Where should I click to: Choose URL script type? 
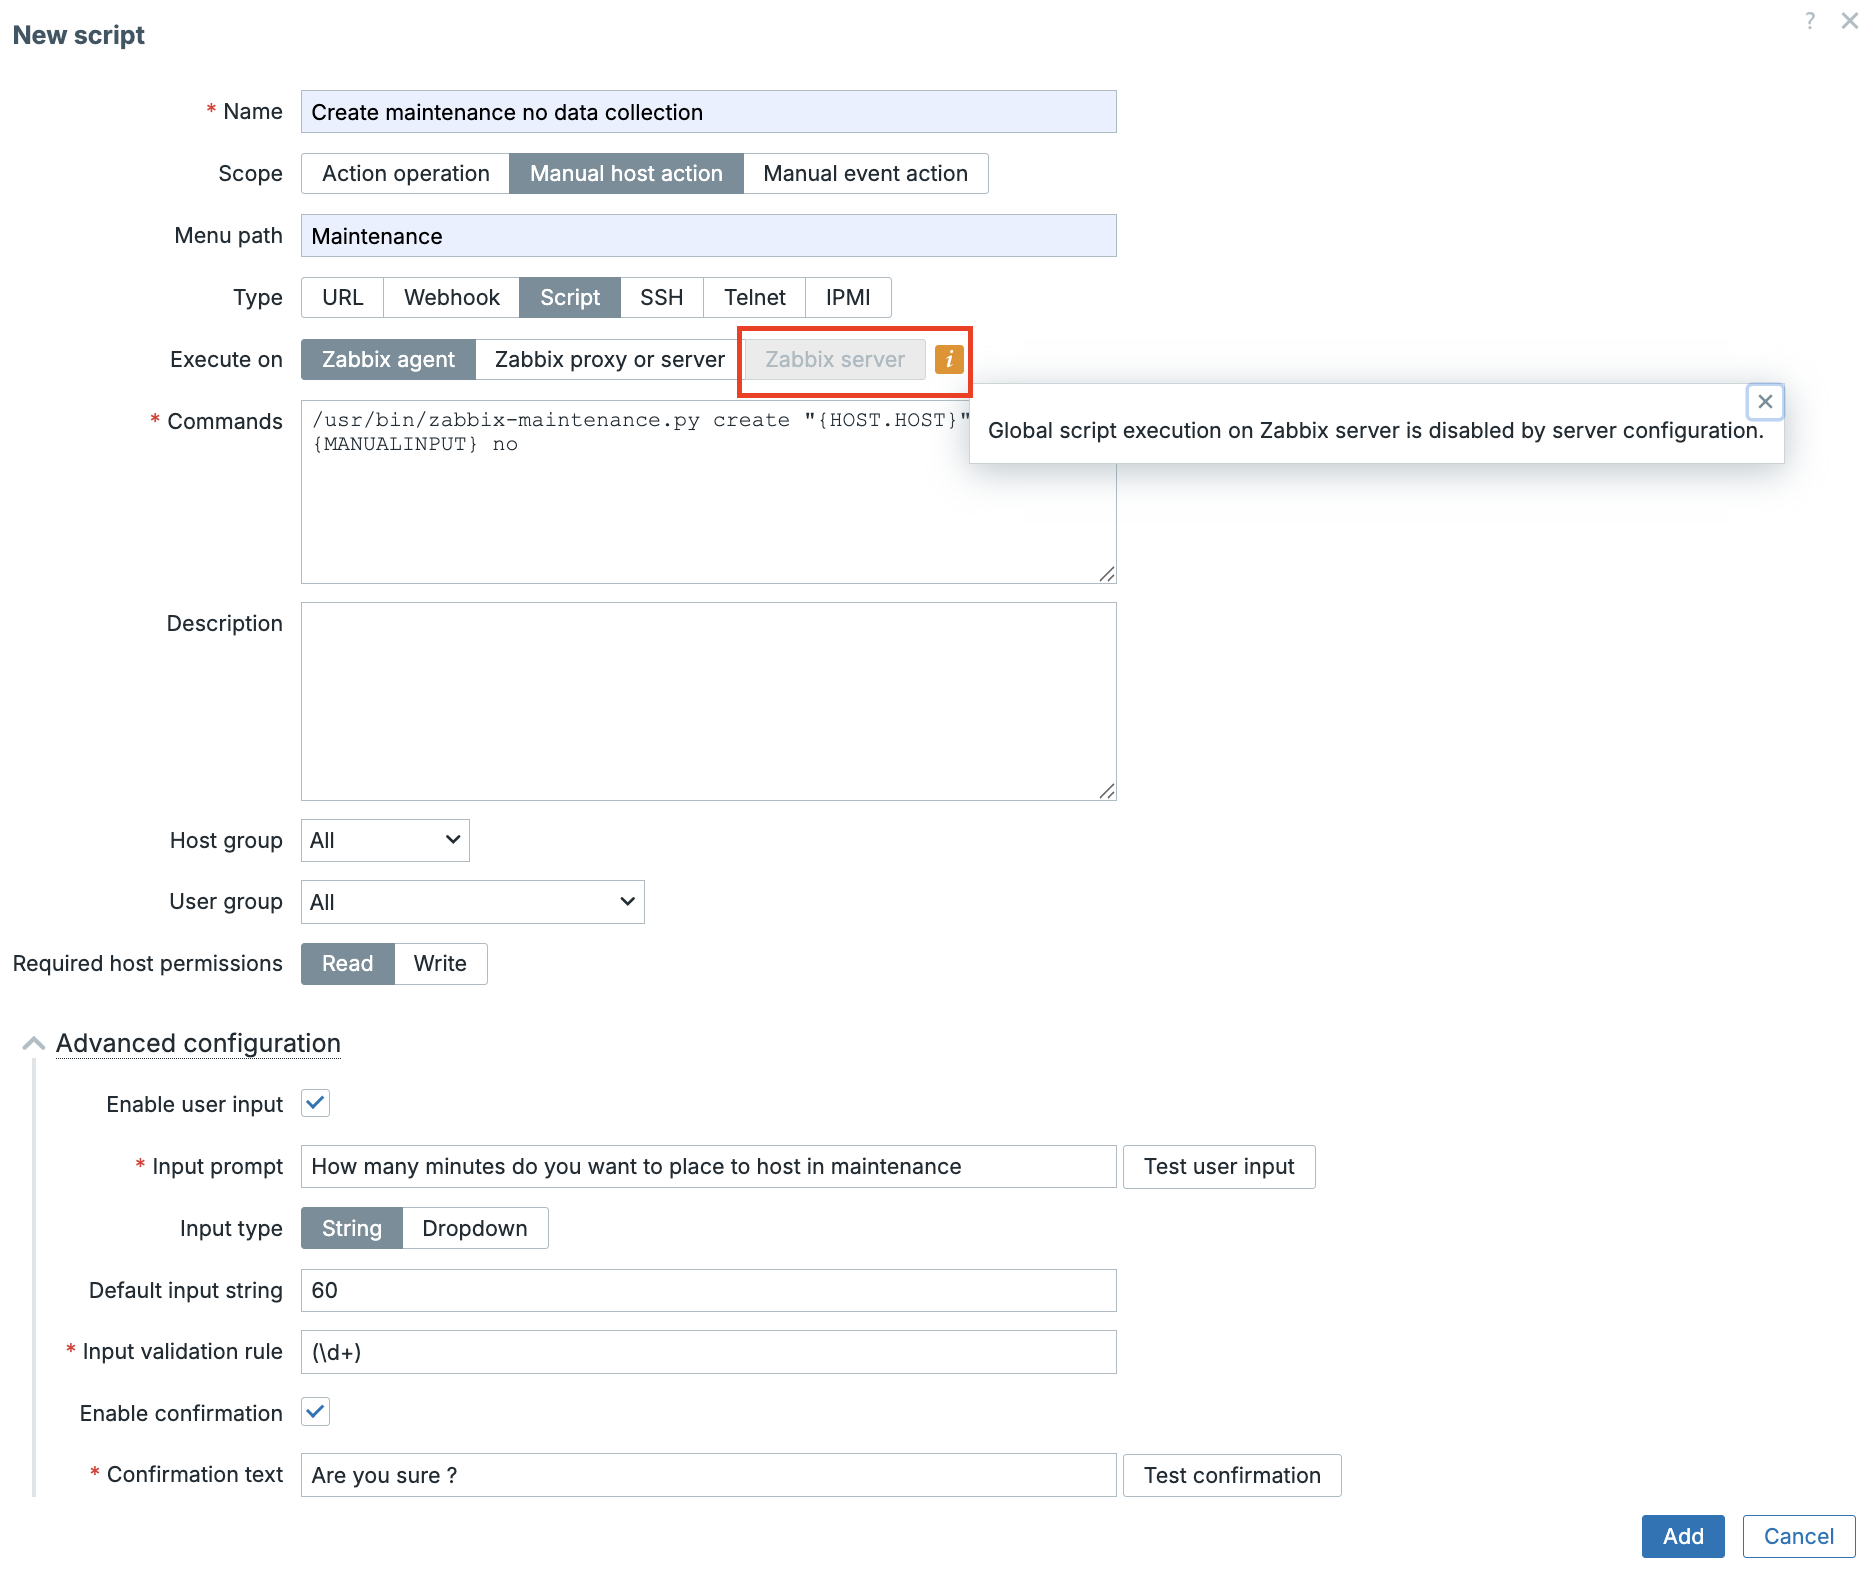coord(343,298)
